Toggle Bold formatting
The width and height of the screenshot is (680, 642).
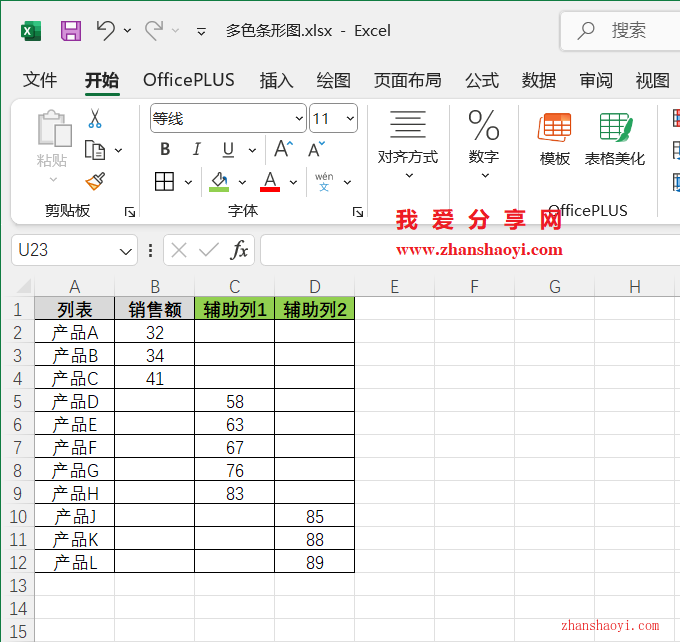(x=165, y=150)
